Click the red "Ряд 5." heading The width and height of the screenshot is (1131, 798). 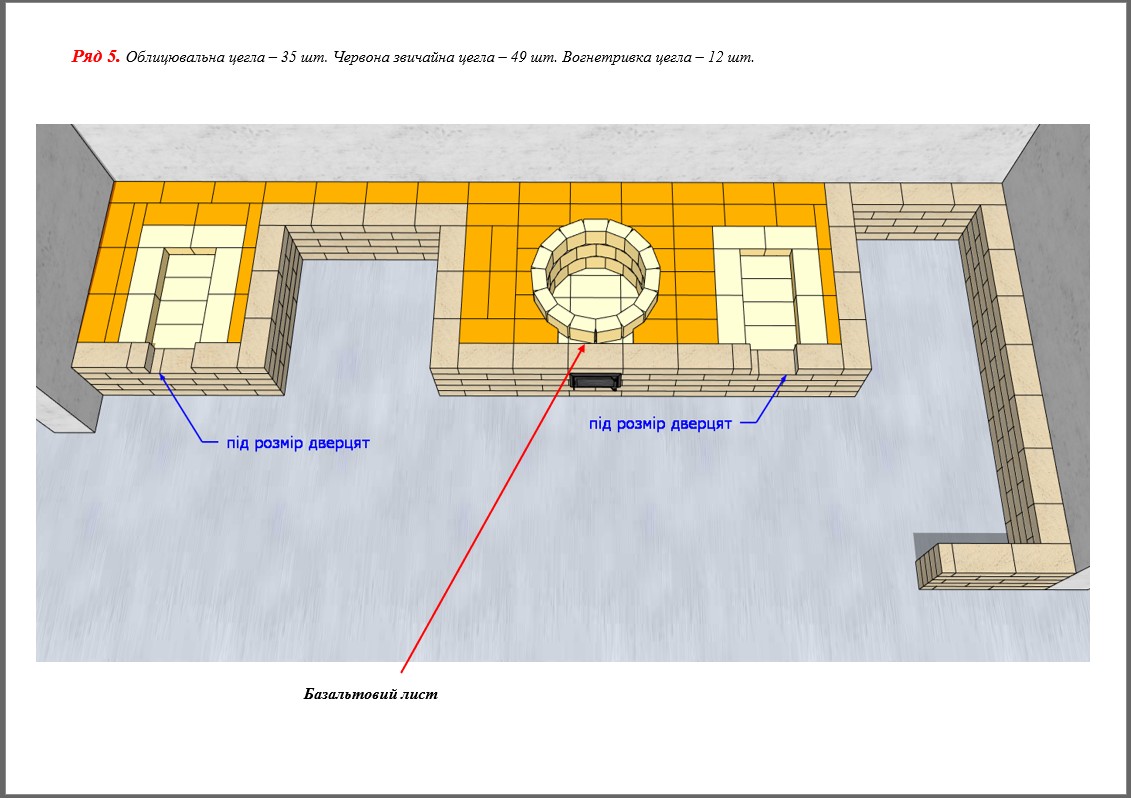coord(96,57)
